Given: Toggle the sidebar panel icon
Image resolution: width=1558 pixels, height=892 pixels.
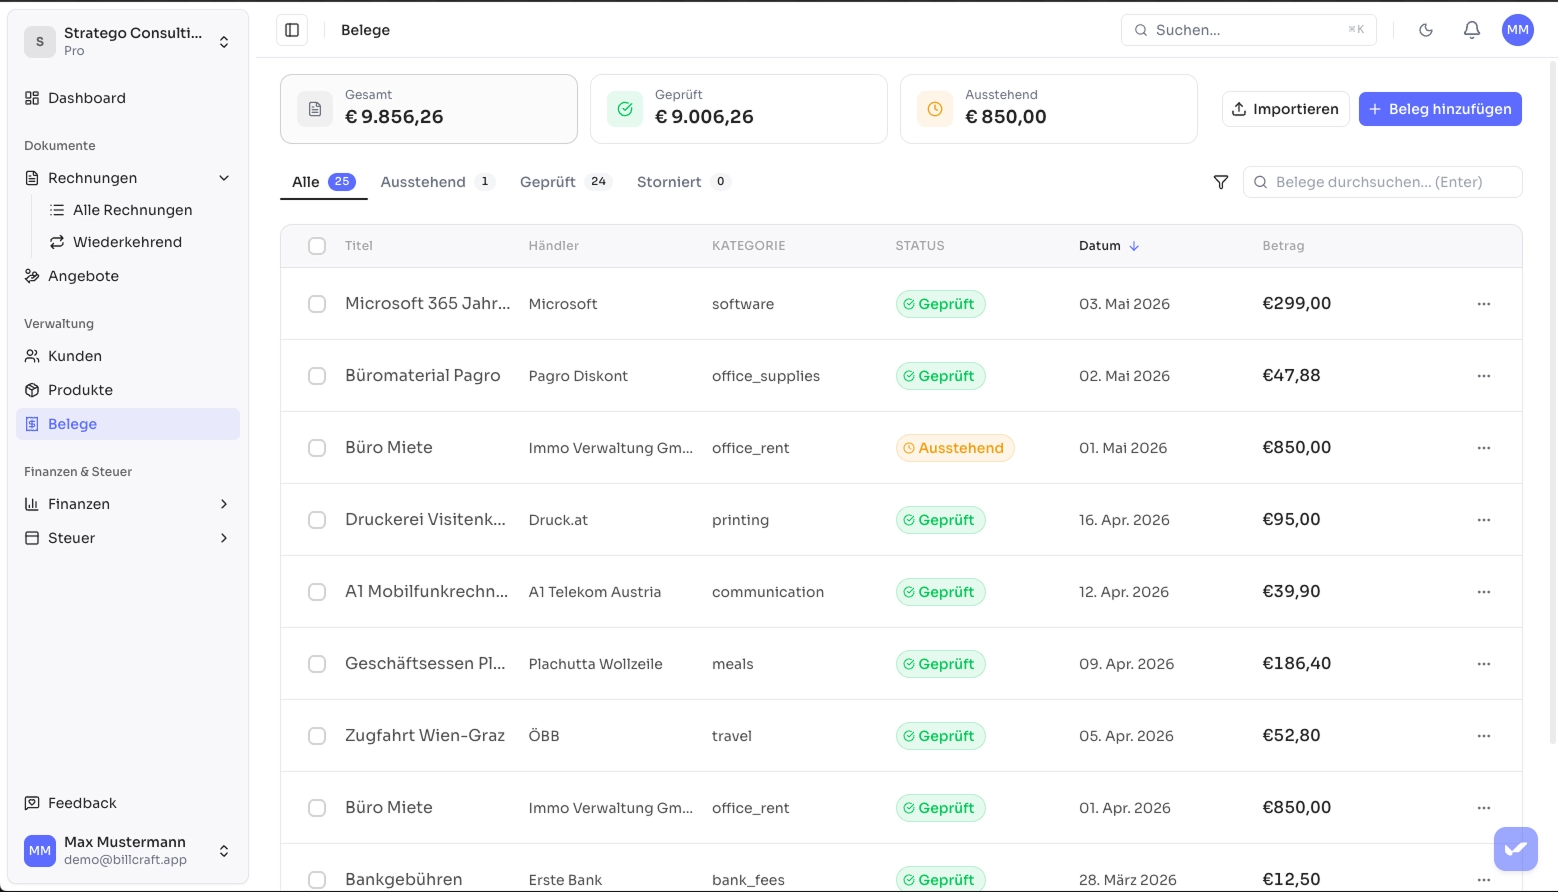Looking at the screenshot, I should tap(292, 30).
